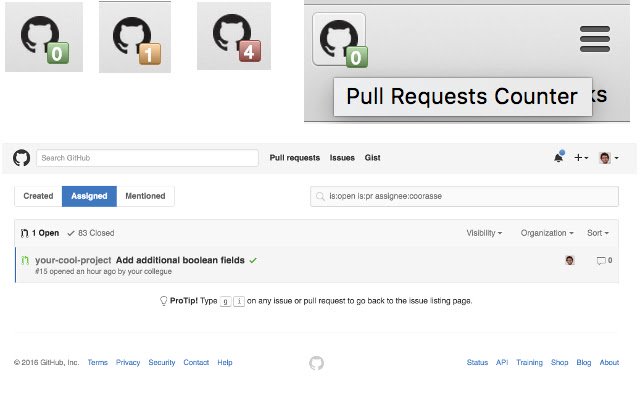Viewport: 640px width, 400px height.
Task: Open Issues in the header navigation
Action: click(342, 158)
